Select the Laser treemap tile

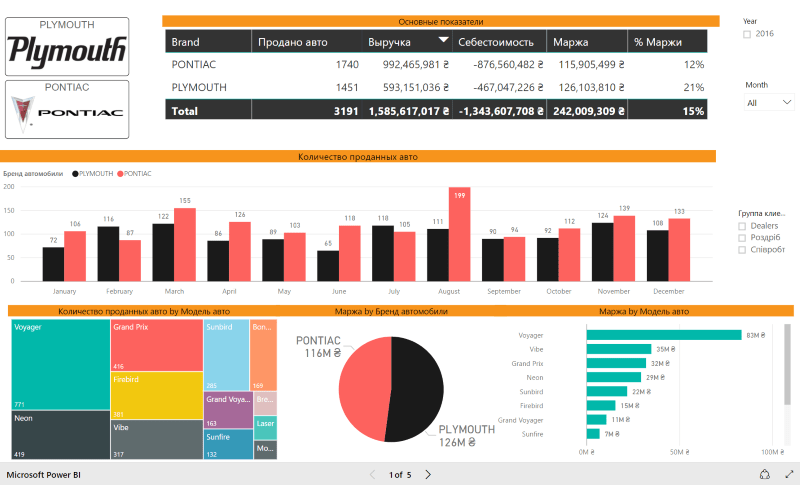point(265,428)
